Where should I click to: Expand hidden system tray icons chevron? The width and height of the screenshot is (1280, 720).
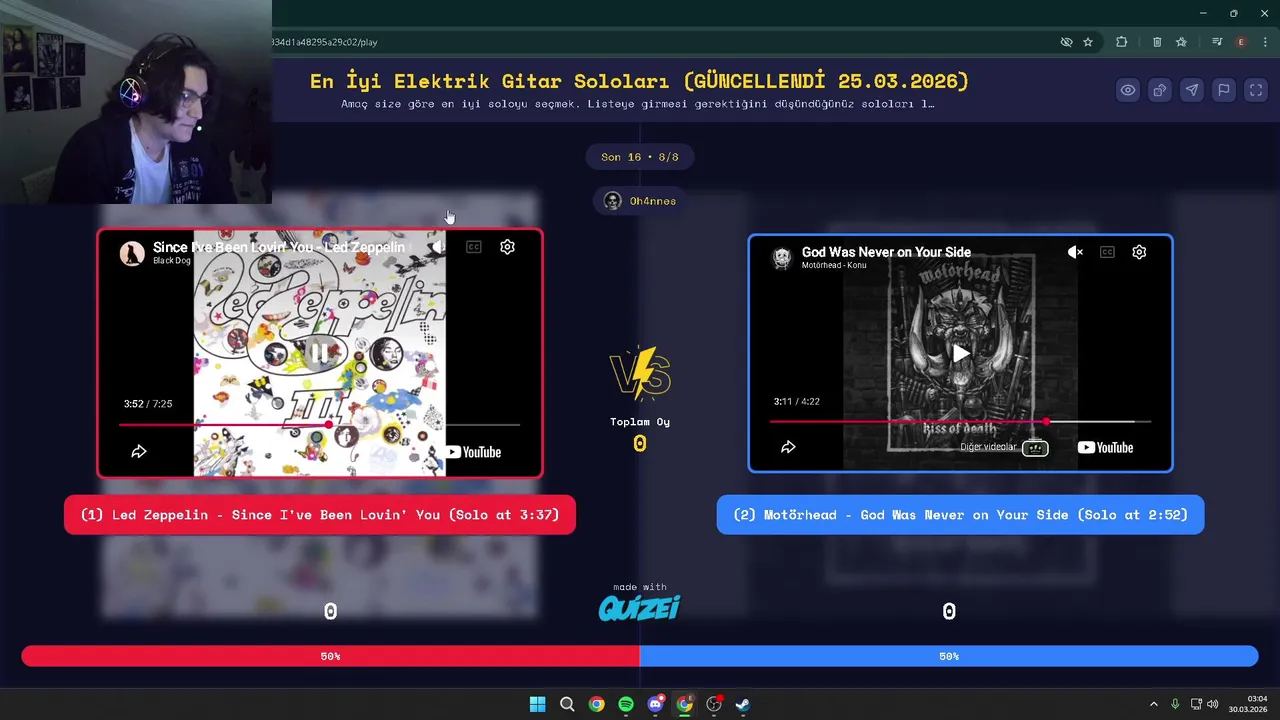(x=1153, y=704)
